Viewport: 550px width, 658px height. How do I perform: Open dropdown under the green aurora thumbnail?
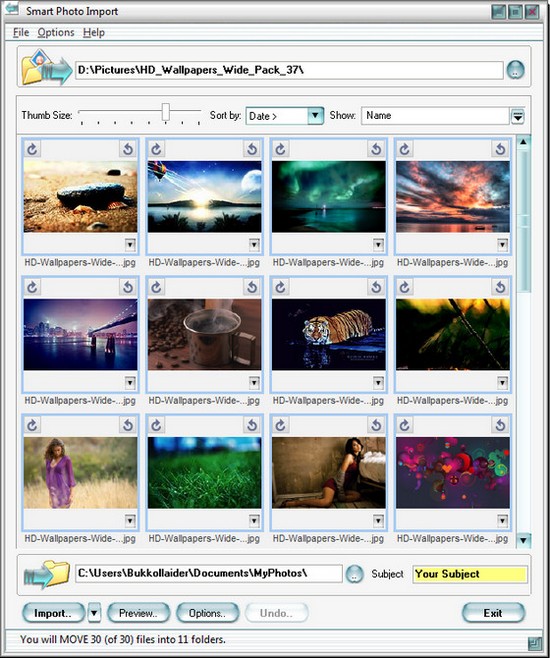click(378, 245)
